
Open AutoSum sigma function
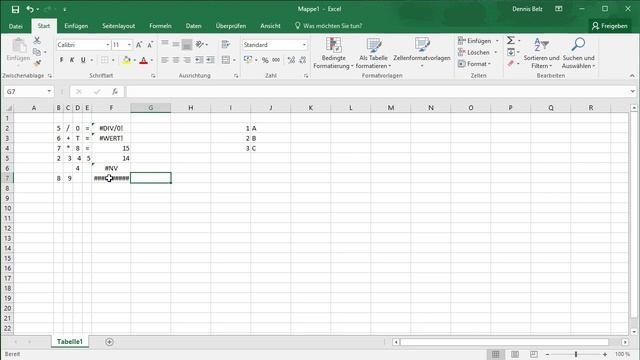pyautogui.click(x=511, y=40)
